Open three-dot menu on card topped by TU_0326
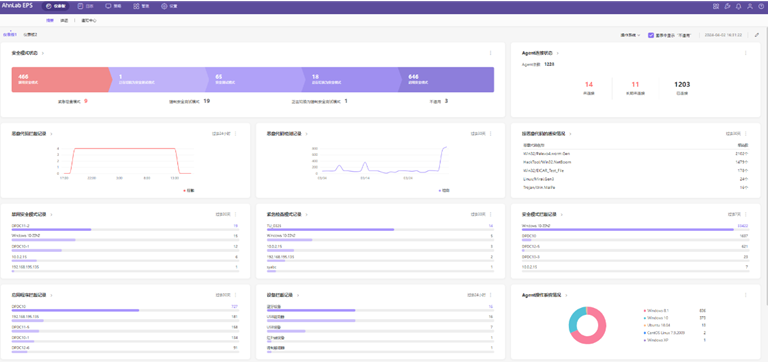Screen dimensions: 768x362 (x=490, y=214)
